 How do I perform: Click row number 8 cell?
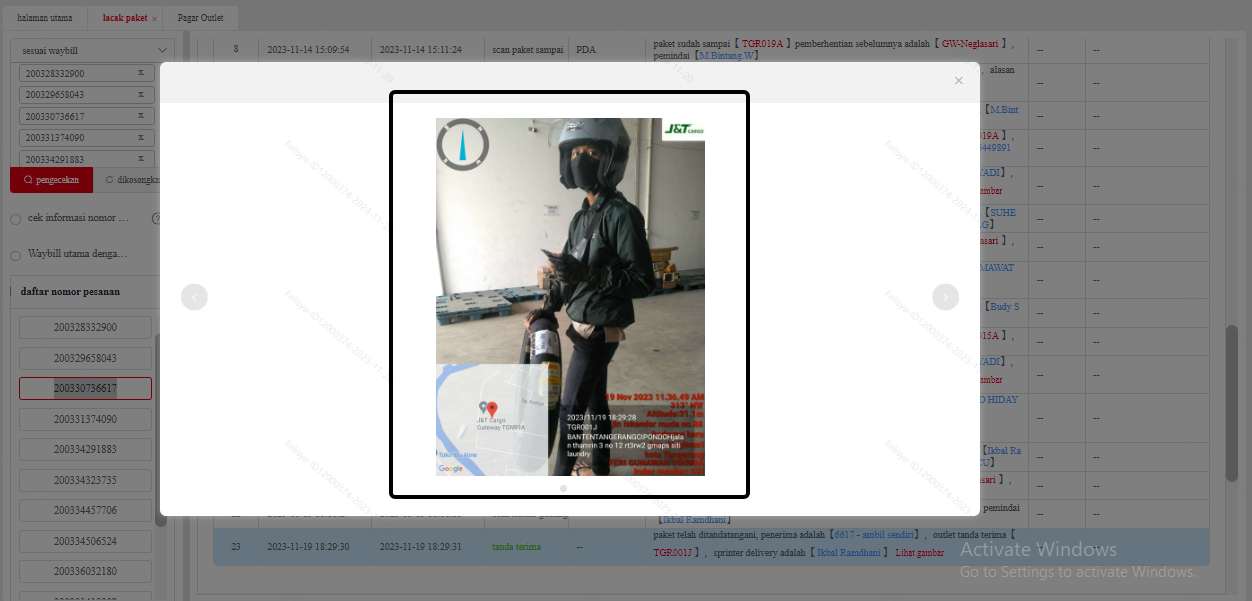pyautogui.click(x=236, y=50)
